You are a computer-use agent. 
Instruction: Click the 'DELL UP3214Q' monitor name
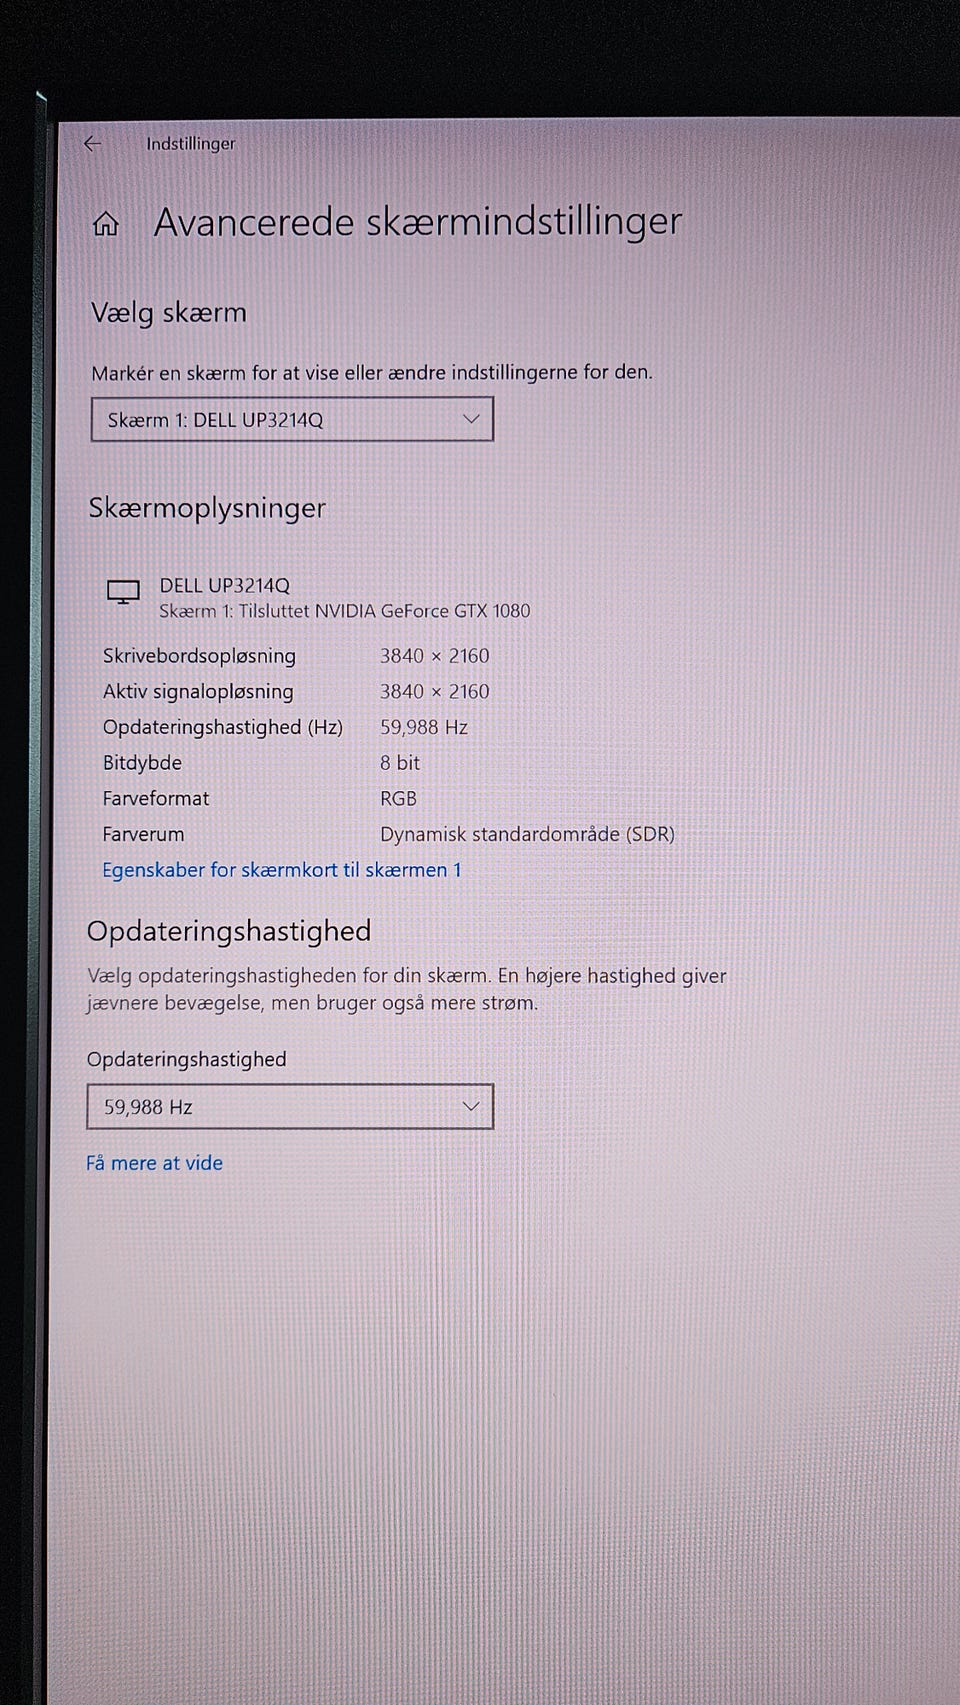[225, 585]
